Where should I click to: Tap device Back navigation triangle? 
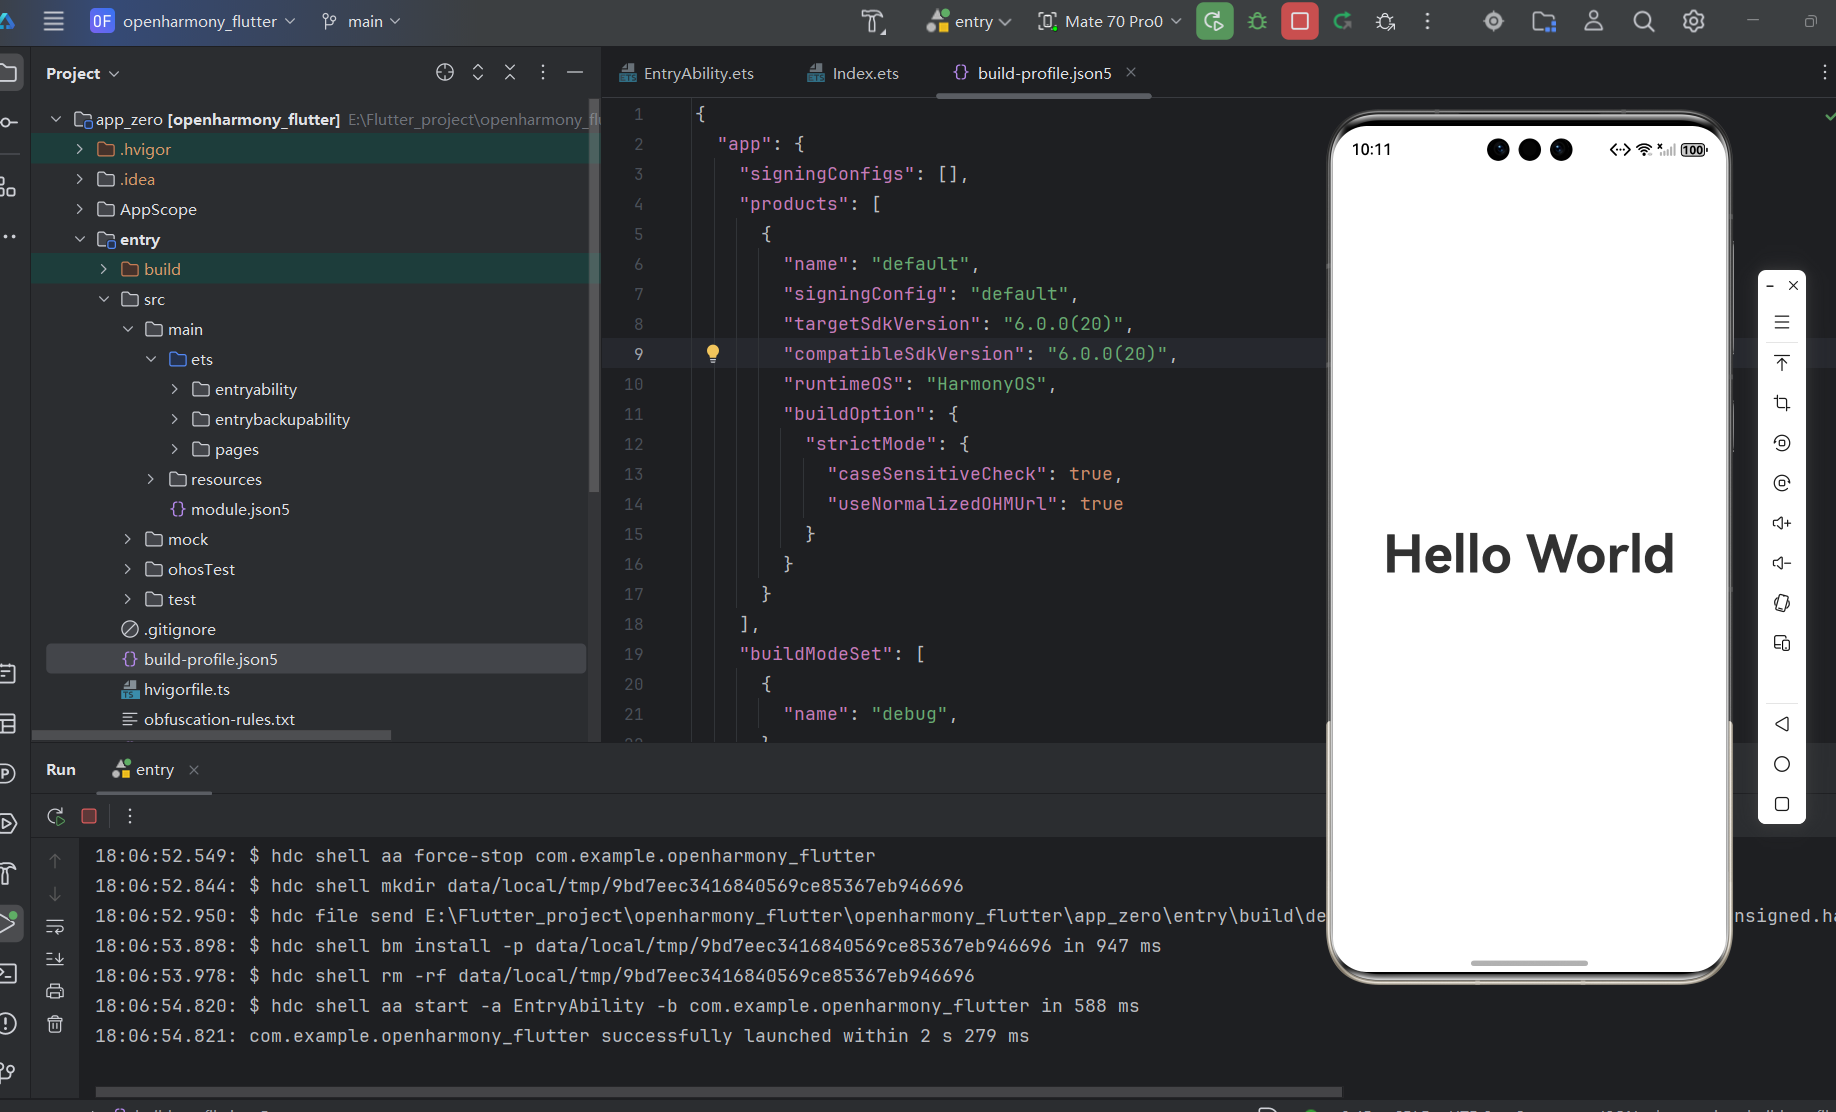(1782, 724)
